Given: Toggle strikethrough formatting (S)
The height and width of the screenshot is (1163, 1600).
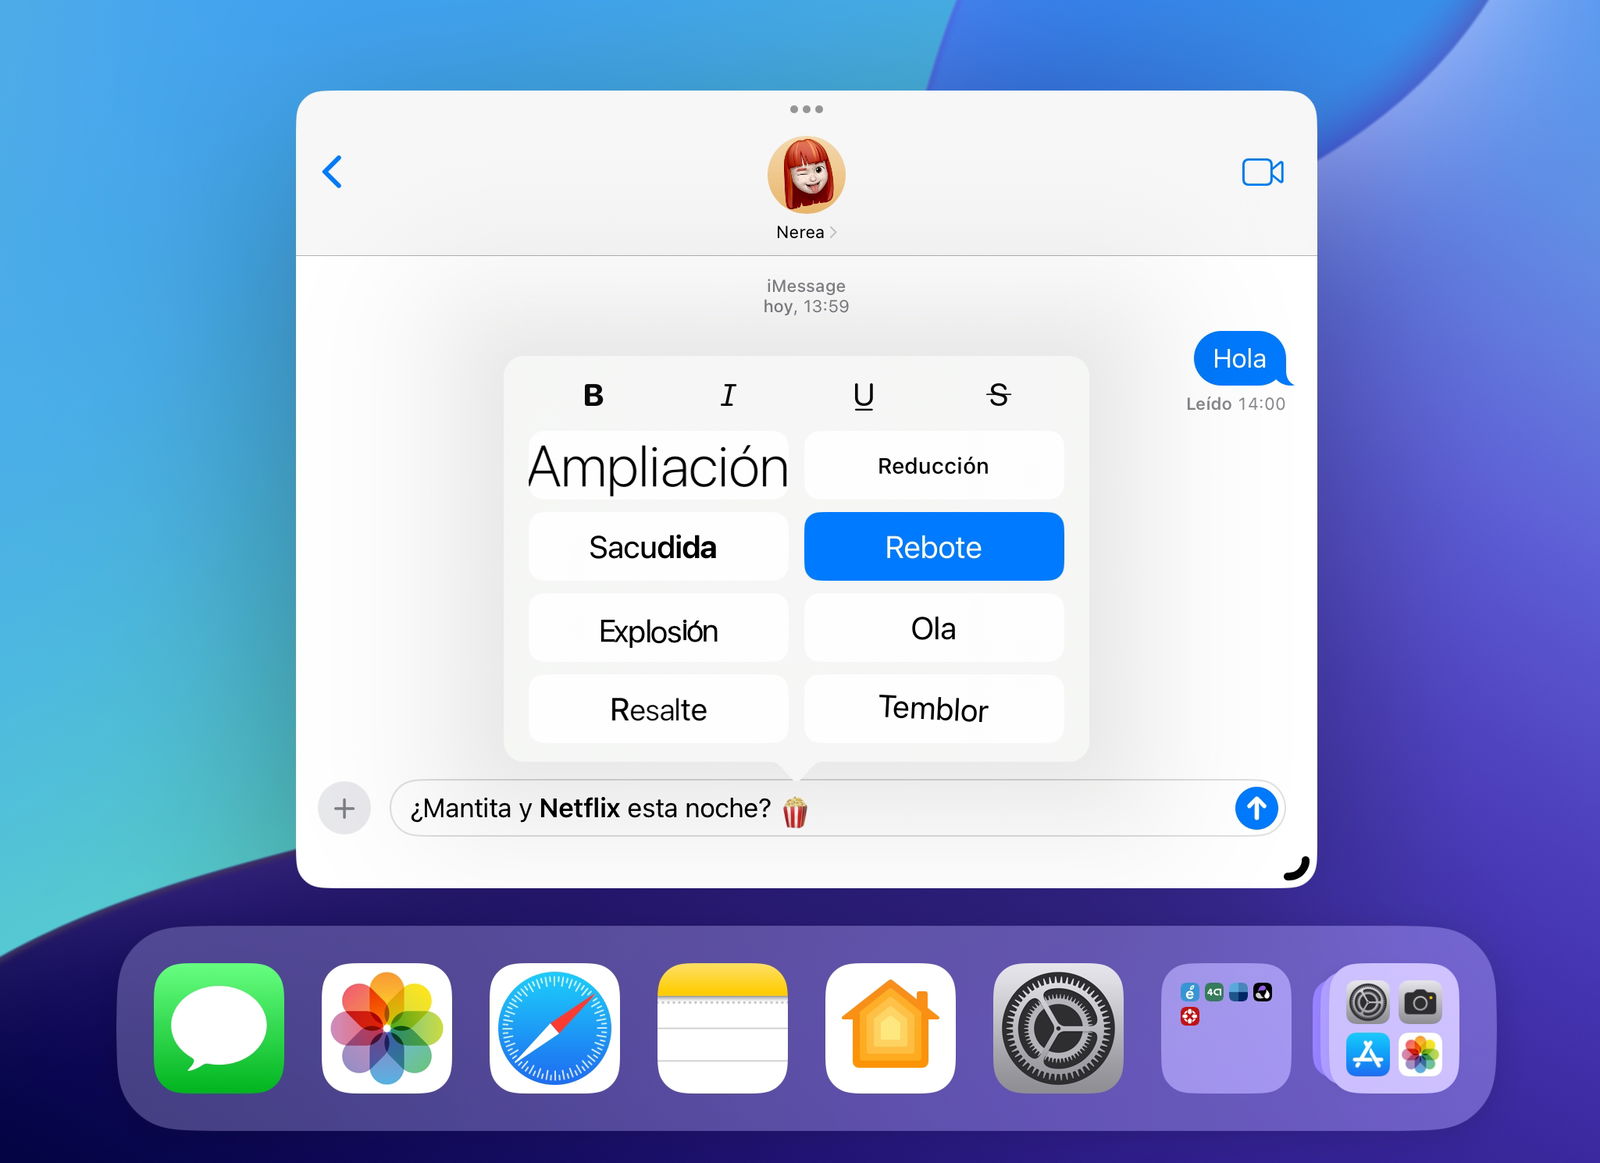Looking at the screenshot, I should pyautogui.click(x=998, y=396).
